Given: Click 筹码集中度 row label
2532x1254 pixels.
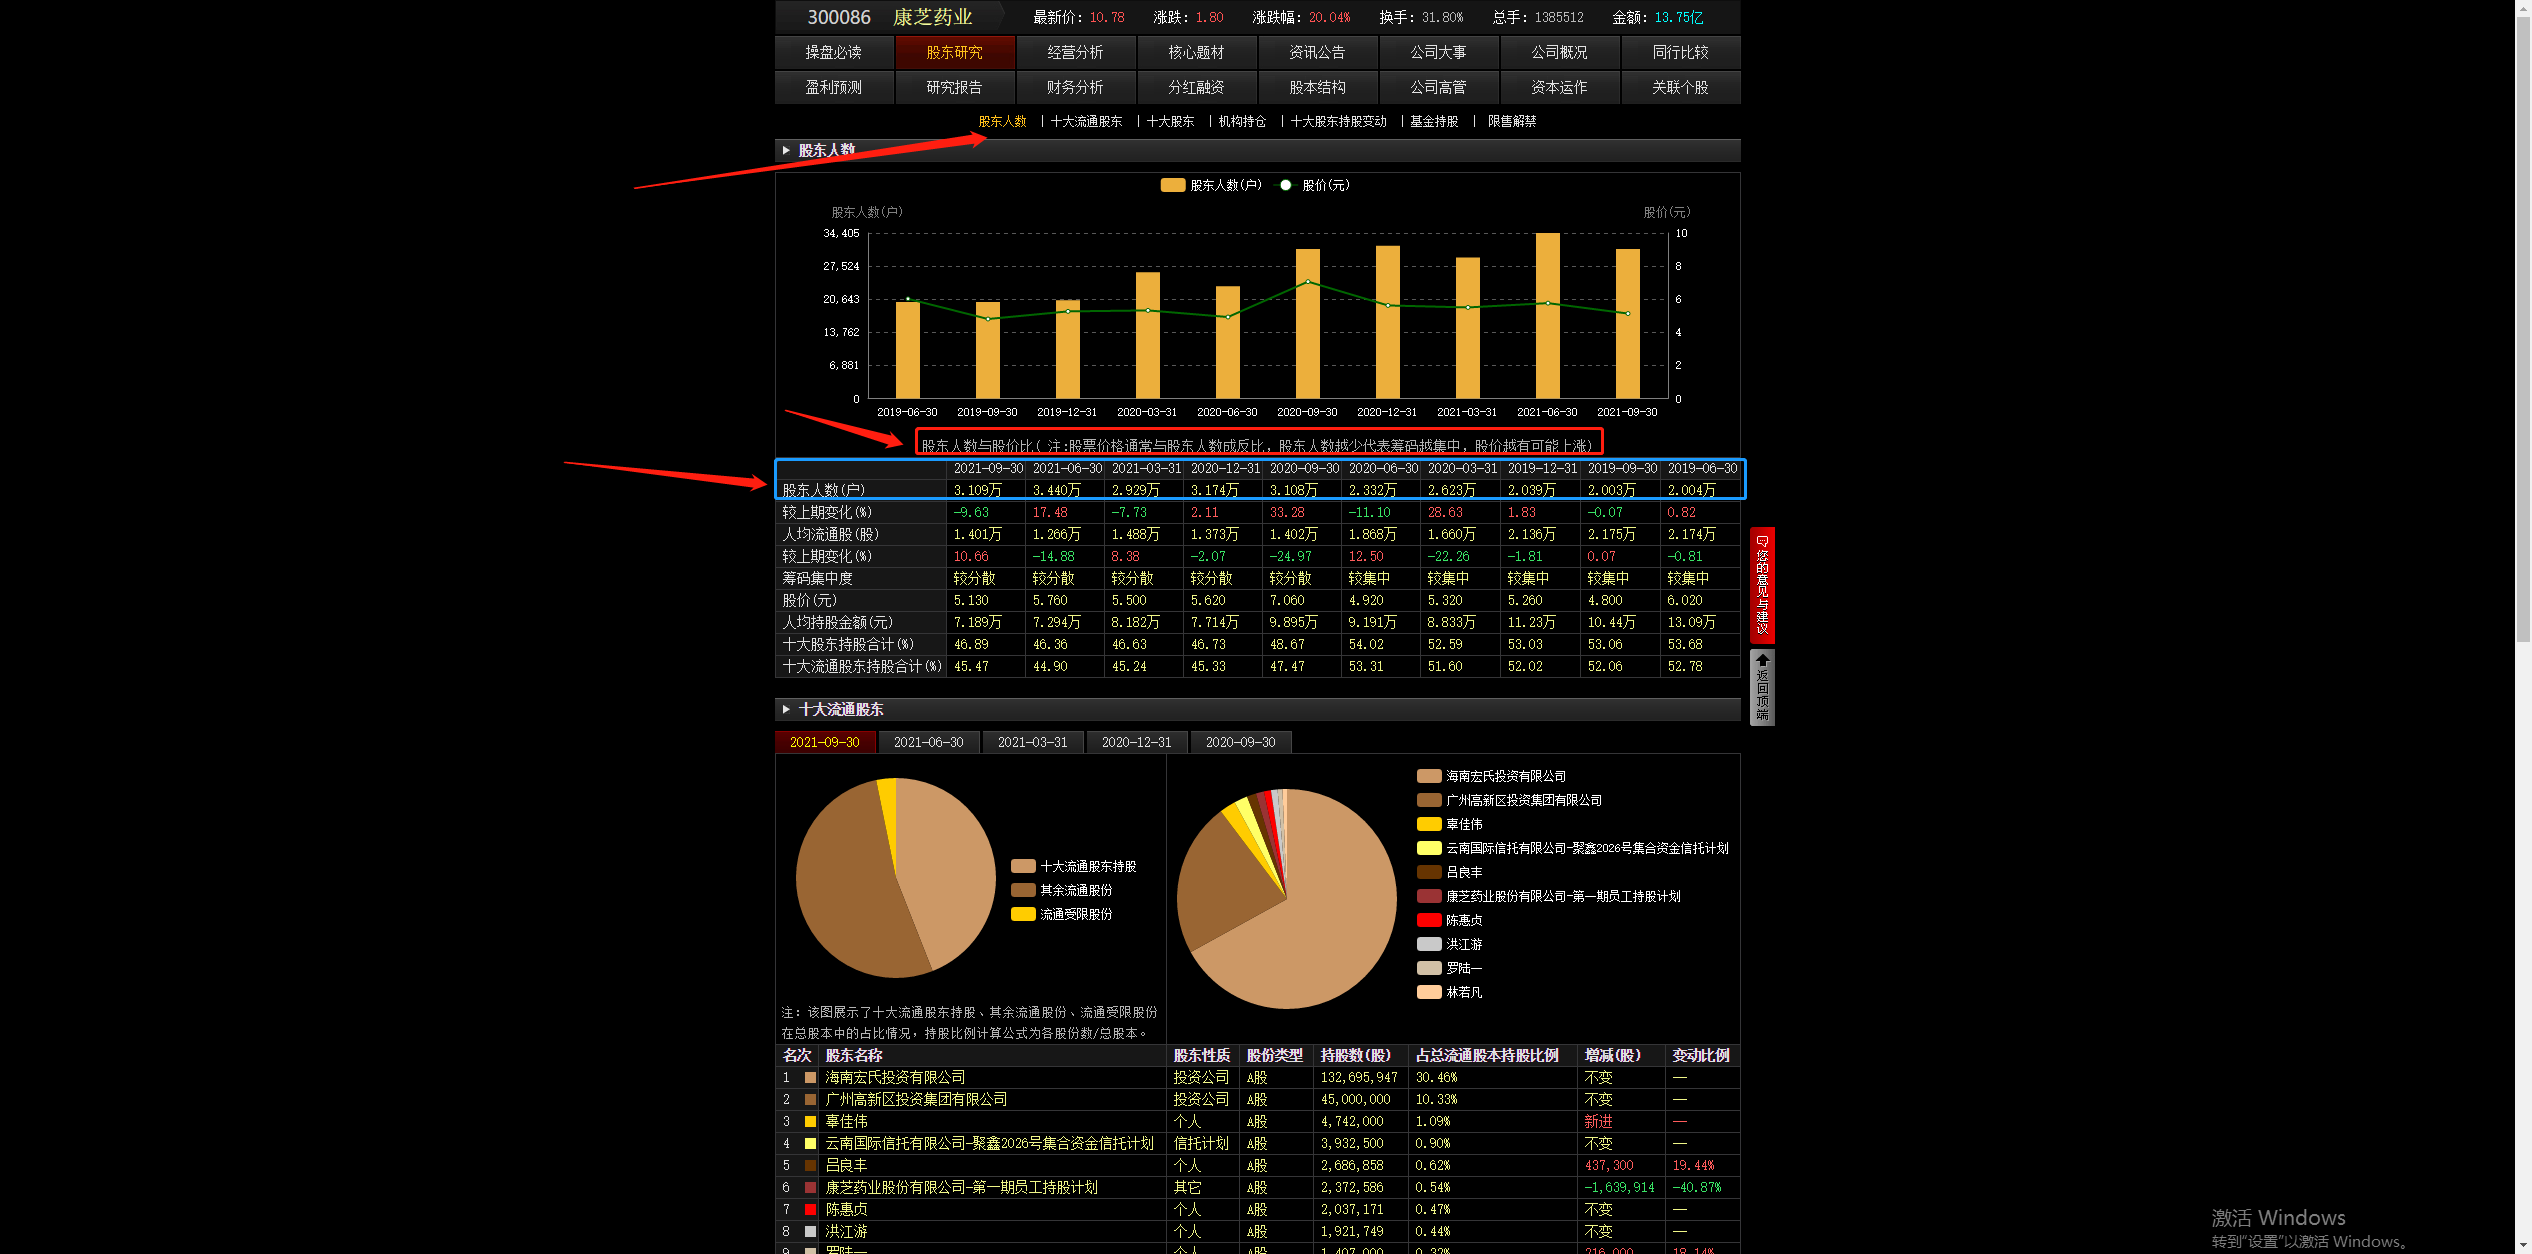Looking at the screenshot, I should [817, 578].
